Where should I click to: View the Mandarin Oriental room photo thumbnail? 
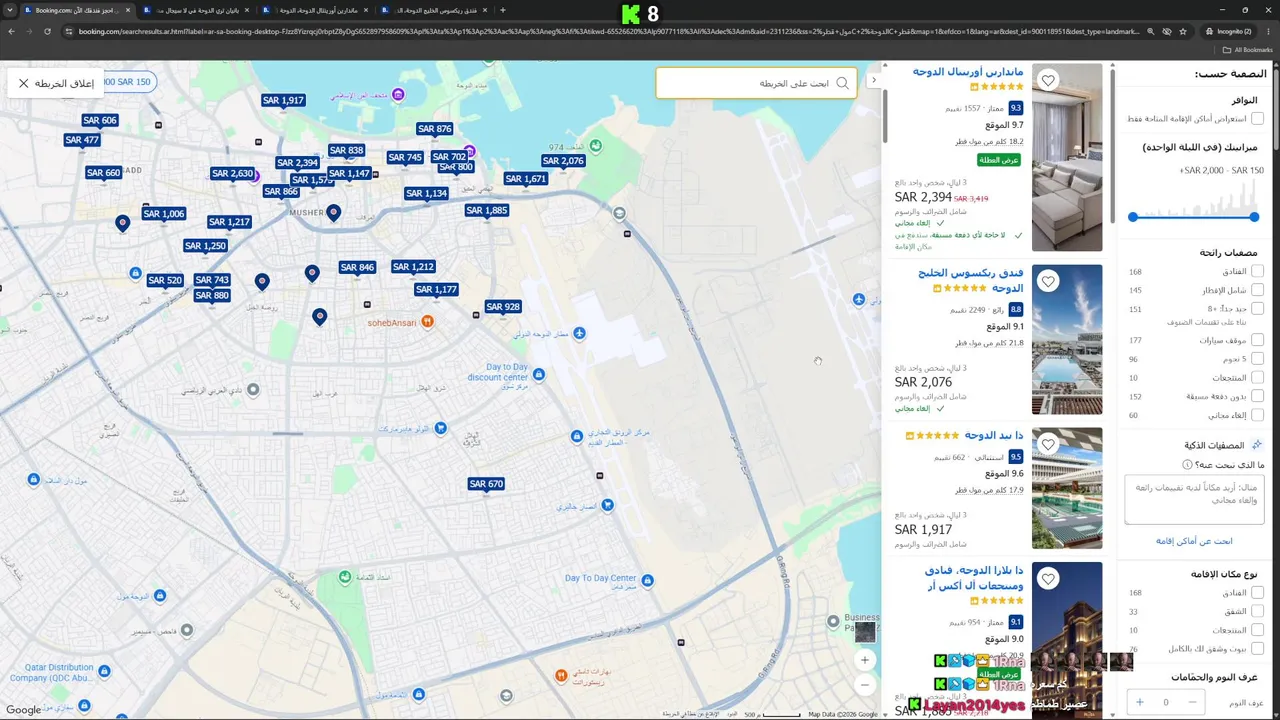pyautogui.click(x=1067, y=158)
